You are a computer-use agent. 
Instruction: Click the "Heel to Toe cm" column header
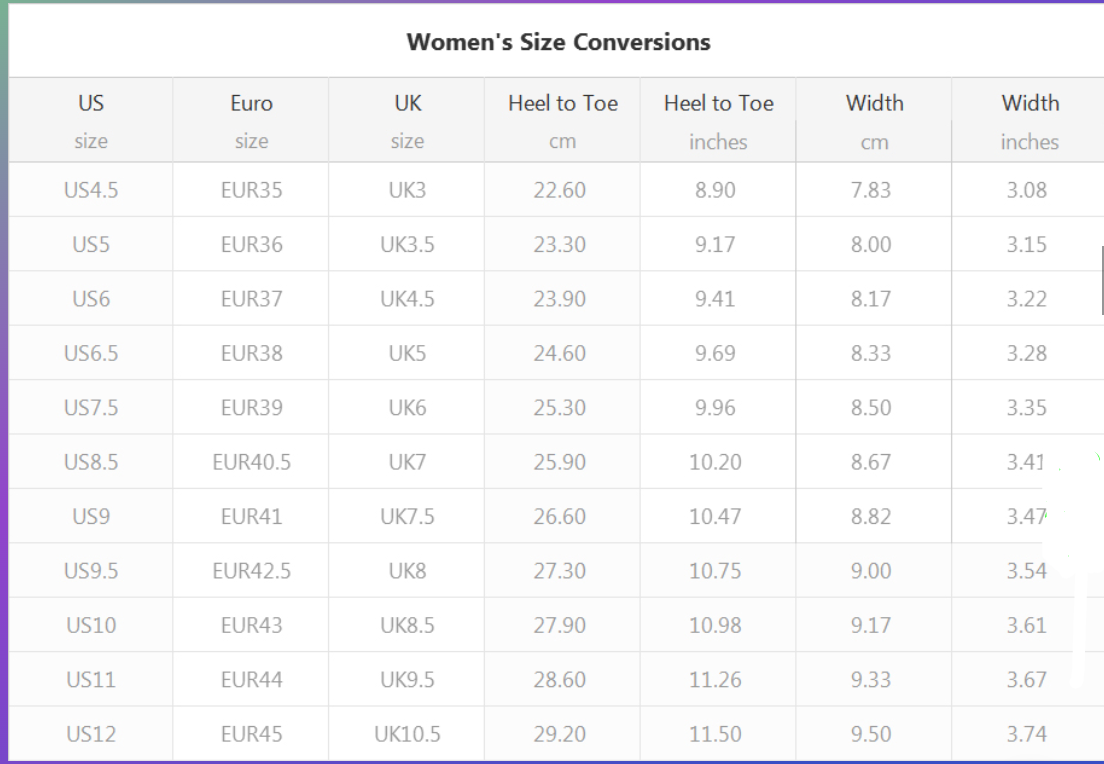563,120
